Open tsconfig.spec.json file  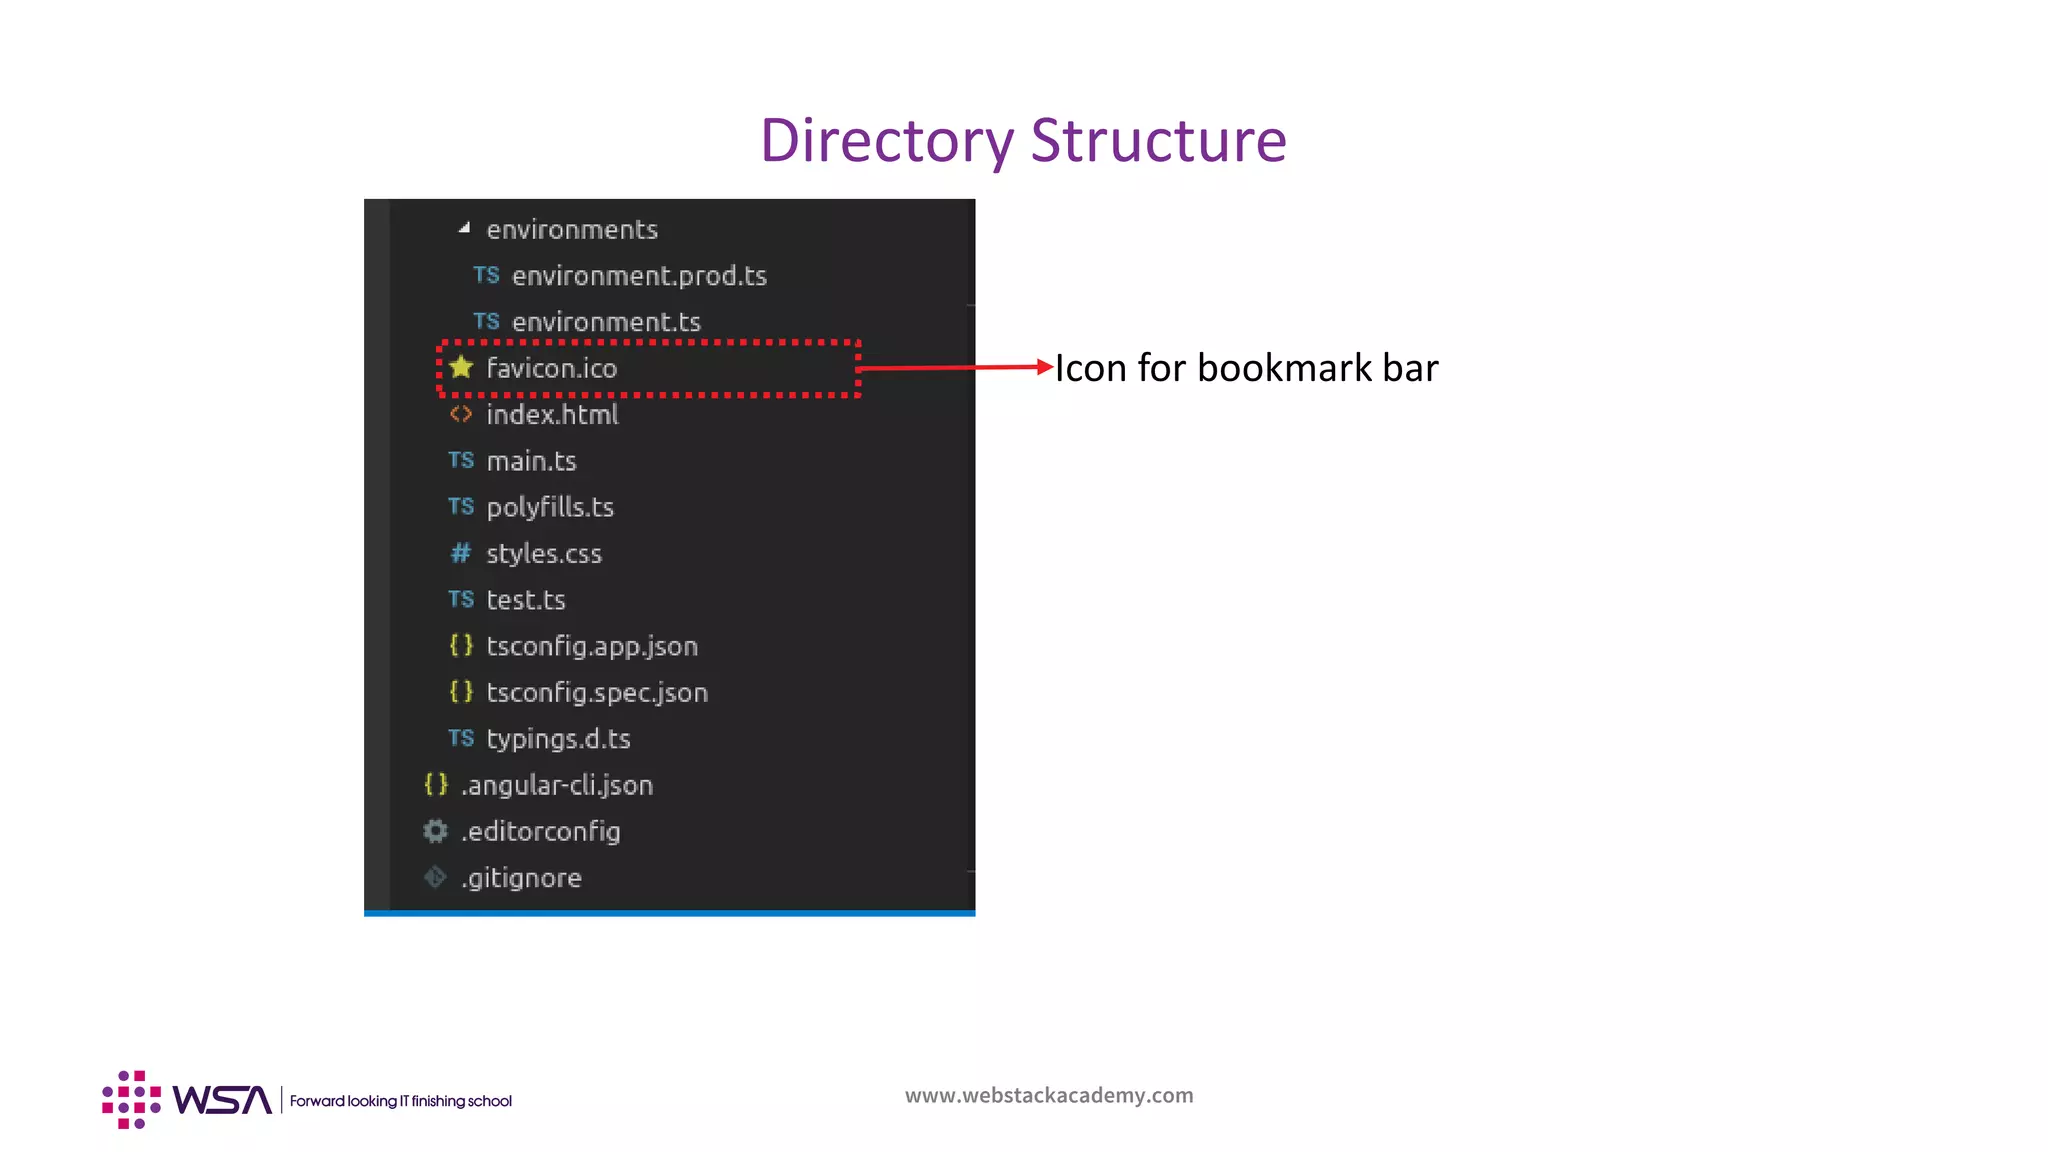(x=596, y=692)
